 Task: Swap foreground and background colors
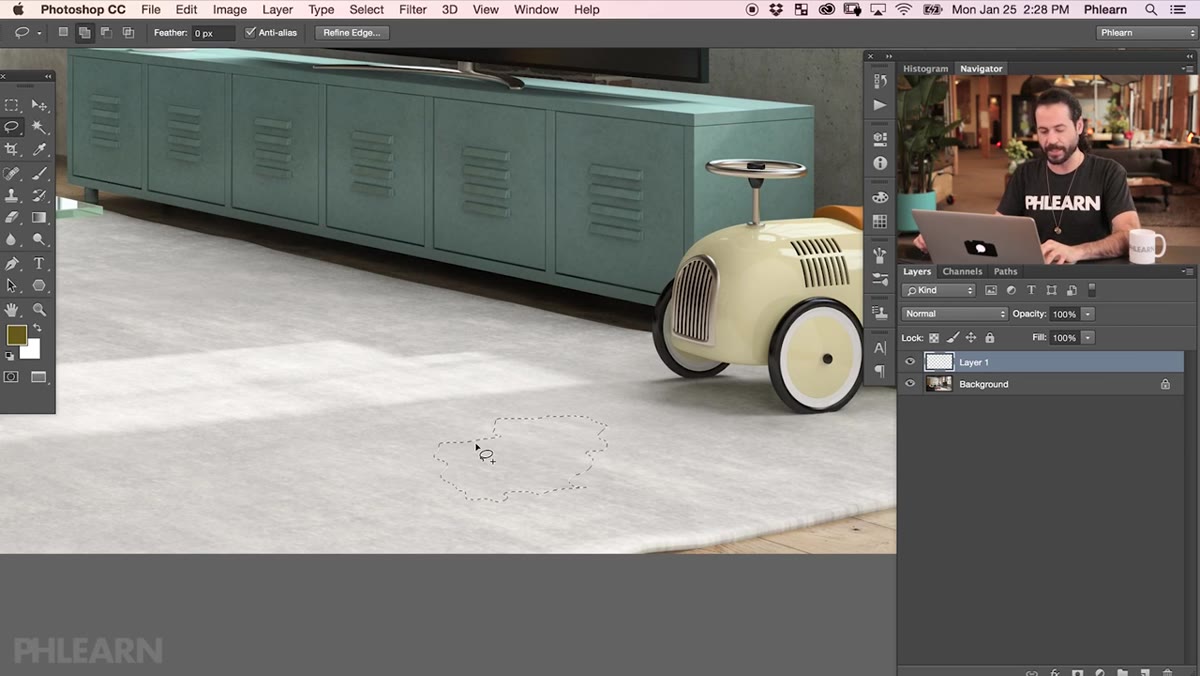click(37, 328)
